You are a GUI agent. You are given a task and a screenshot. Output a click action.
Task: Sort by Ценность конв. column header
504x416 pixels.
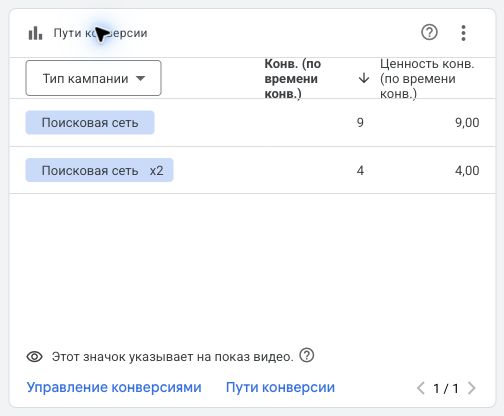[427, 79]
